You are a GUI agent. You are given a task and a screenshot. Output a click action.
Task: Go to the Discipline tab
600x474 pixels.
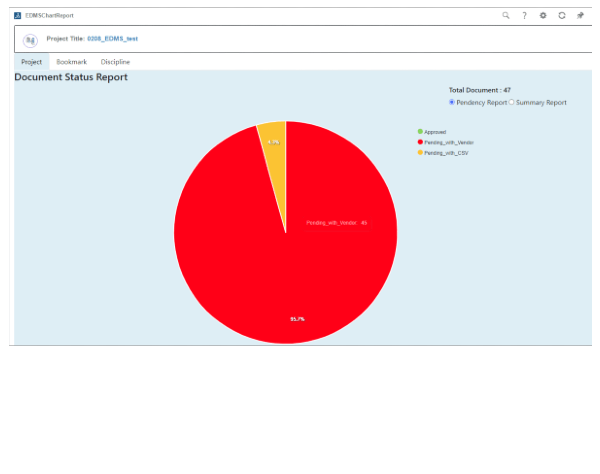[x=115, y=62]
